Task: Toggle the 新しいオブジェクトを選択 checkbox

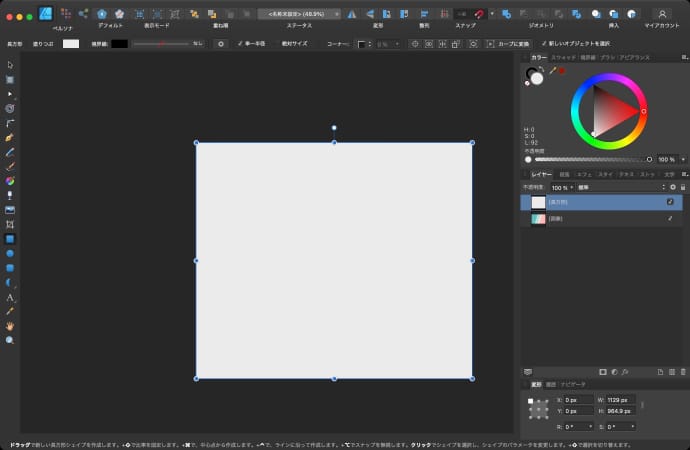Action: [545, 44]
